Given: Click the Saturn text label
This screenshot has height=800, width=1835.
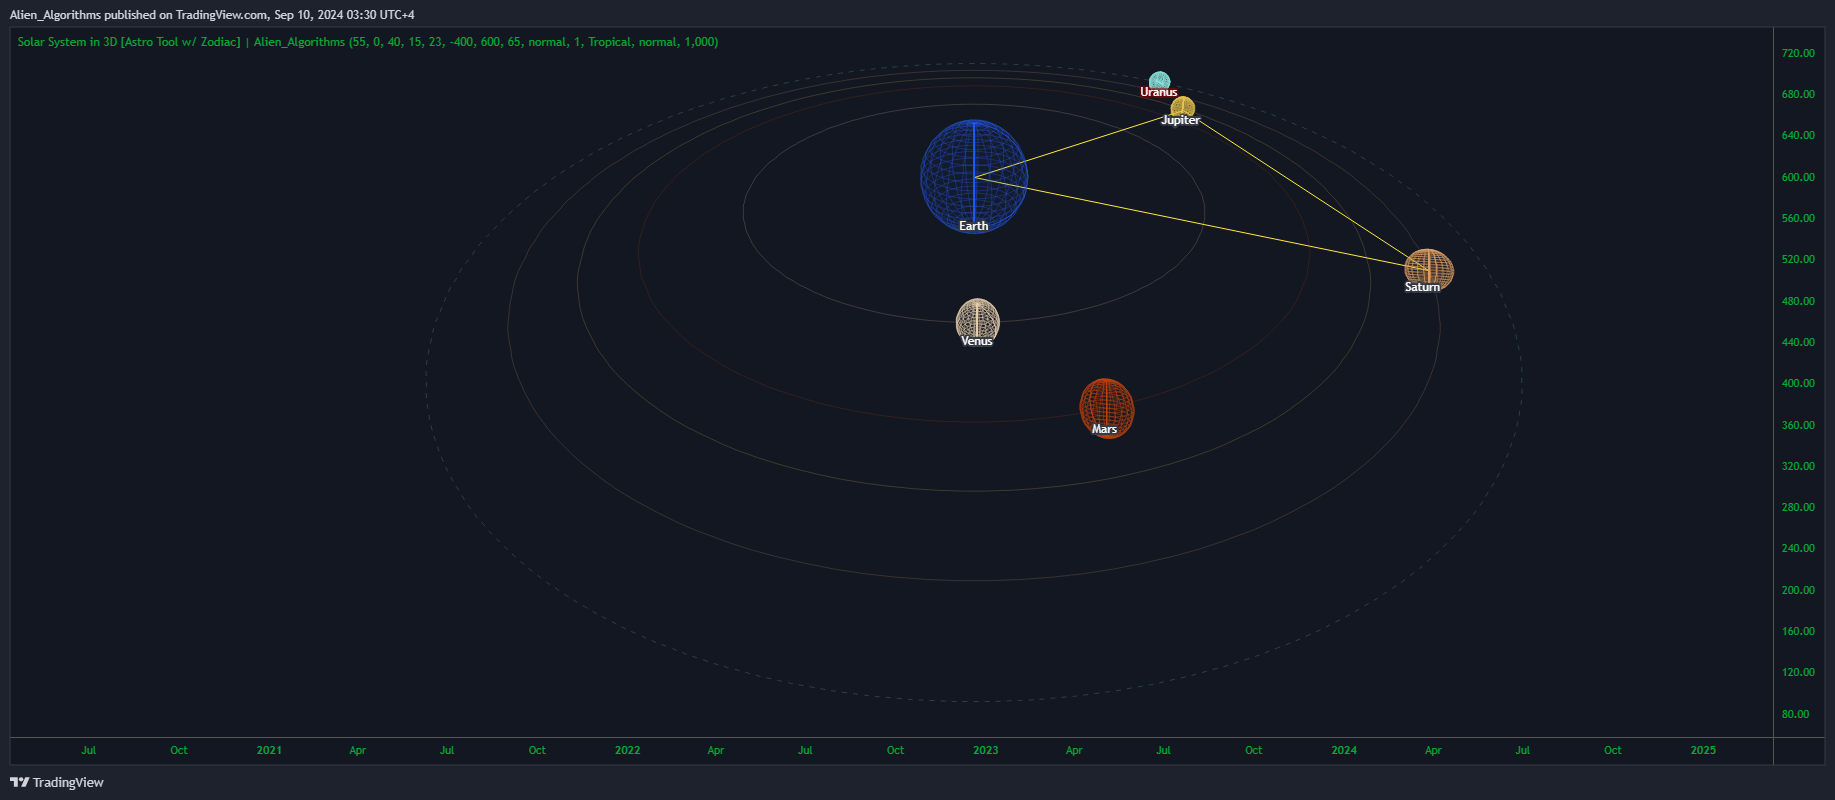Looking at the screenshot, I should pos(1422,287).
